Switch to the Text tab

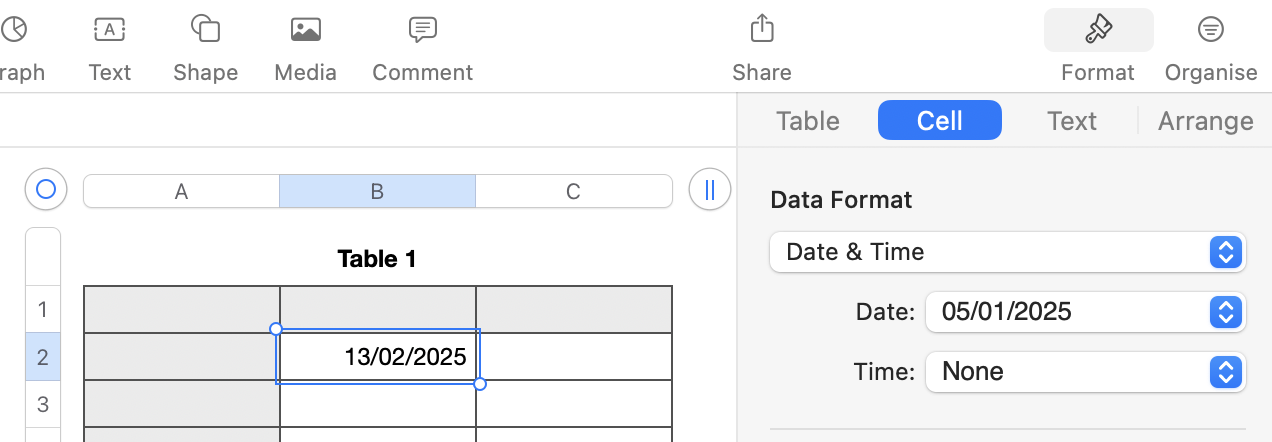tap(1072, 121)
